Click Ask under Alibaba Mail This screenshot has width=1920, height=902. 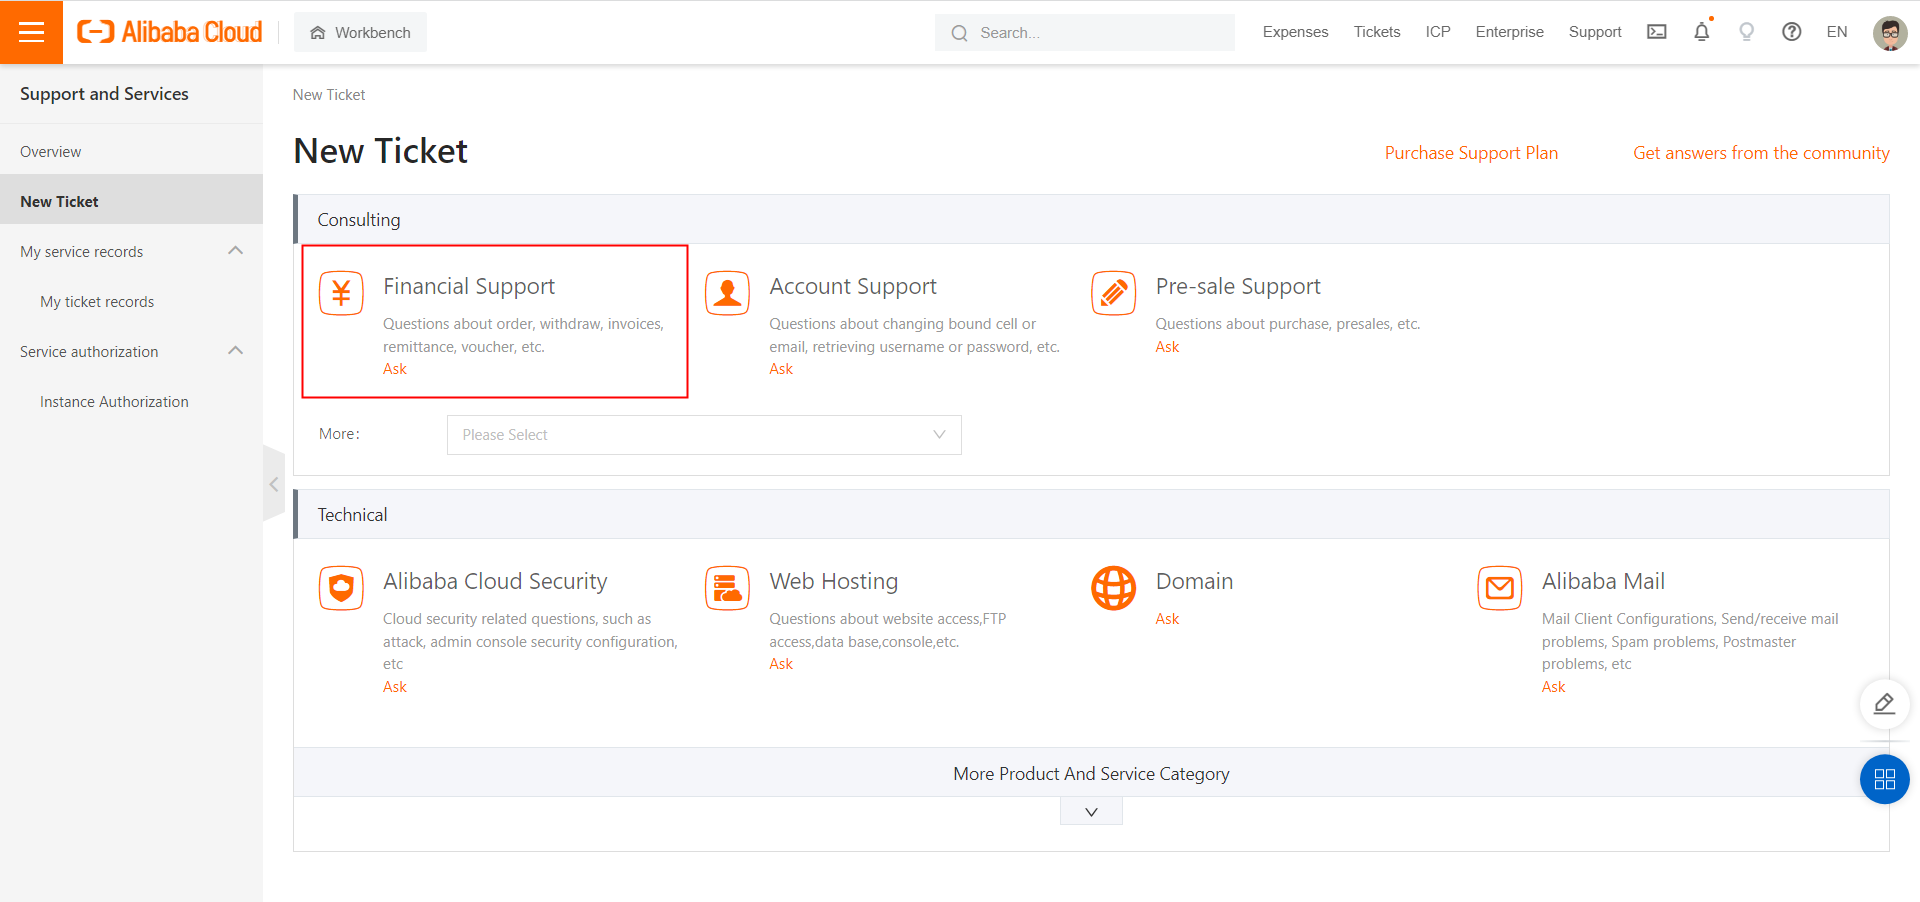tap(1553, 687)
